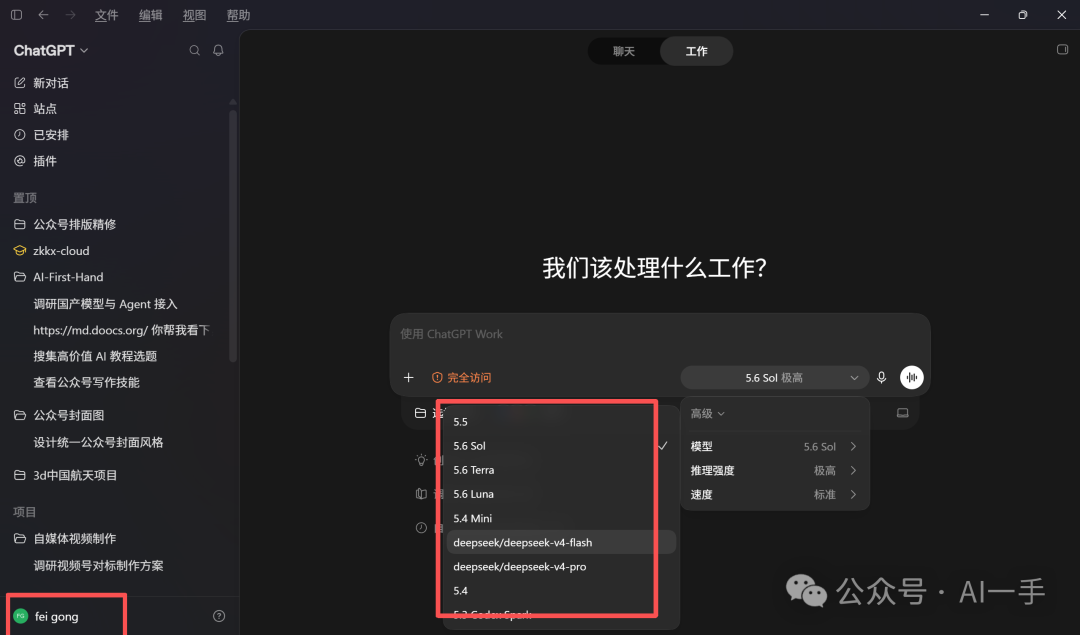
Task: Select model 5.6 Sol
Action: coord(561,446)
